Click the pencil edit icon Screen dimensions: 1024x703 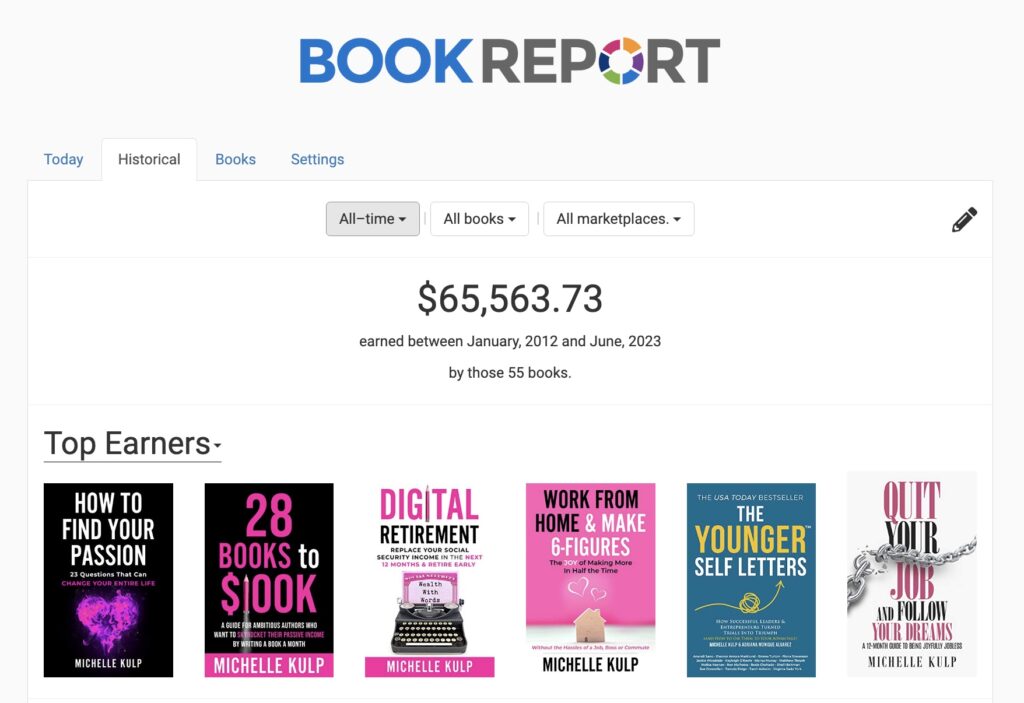click(x=965, y=220)
